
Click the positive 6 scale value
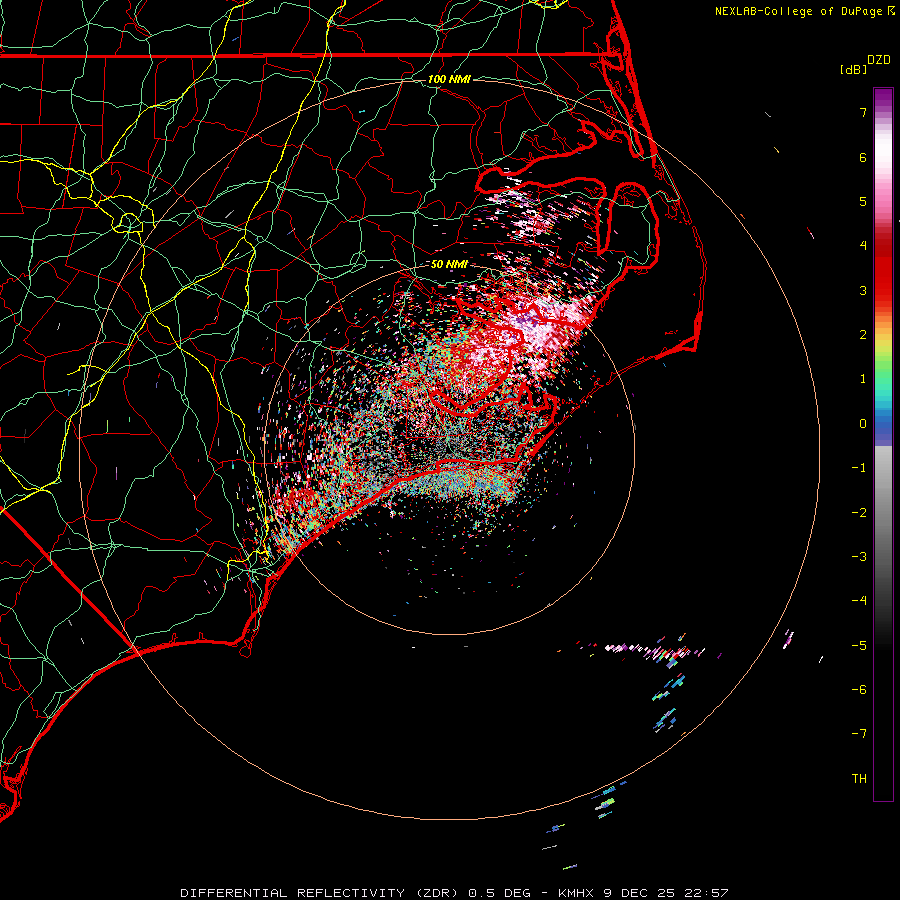point(863,157)
